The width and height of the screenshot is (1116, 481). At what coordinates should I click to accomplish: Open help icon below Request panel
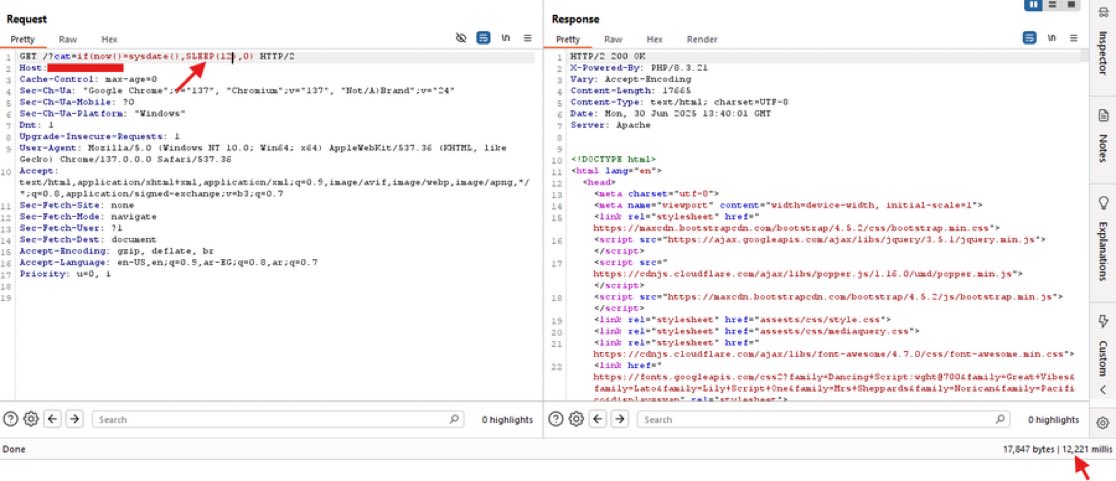tap(10, 419)
